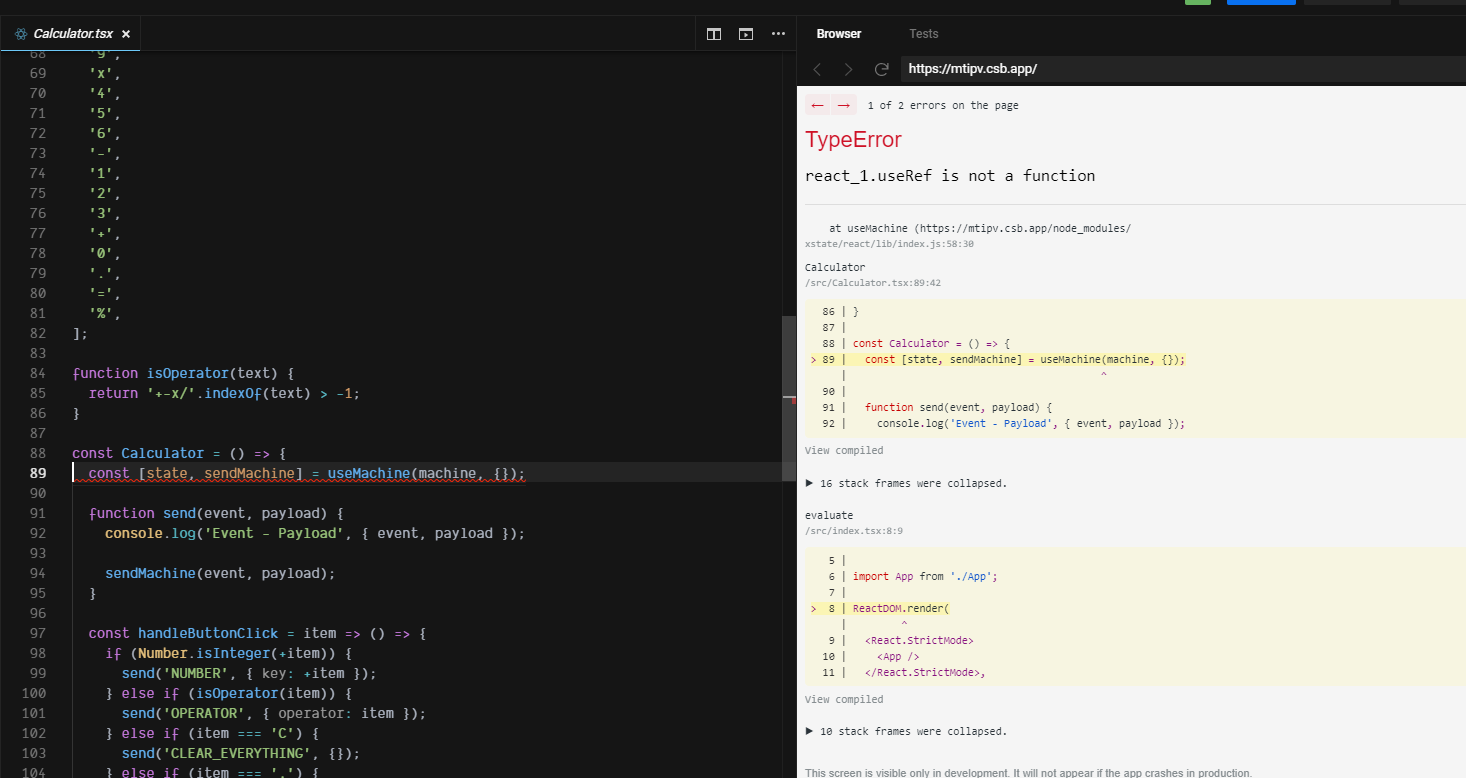
Task: Switch to the Tests tab
Action: (923, 33)
